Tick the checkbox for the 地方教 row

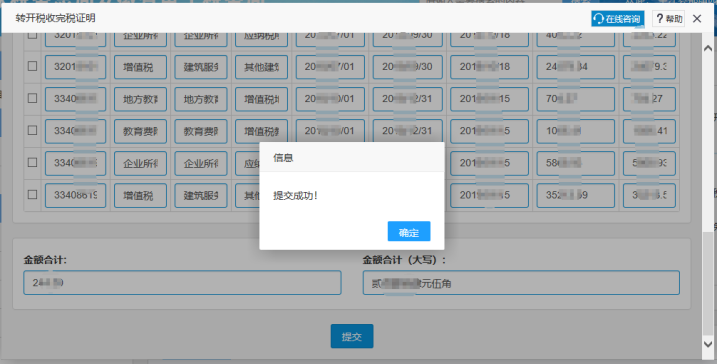(32, 98)
